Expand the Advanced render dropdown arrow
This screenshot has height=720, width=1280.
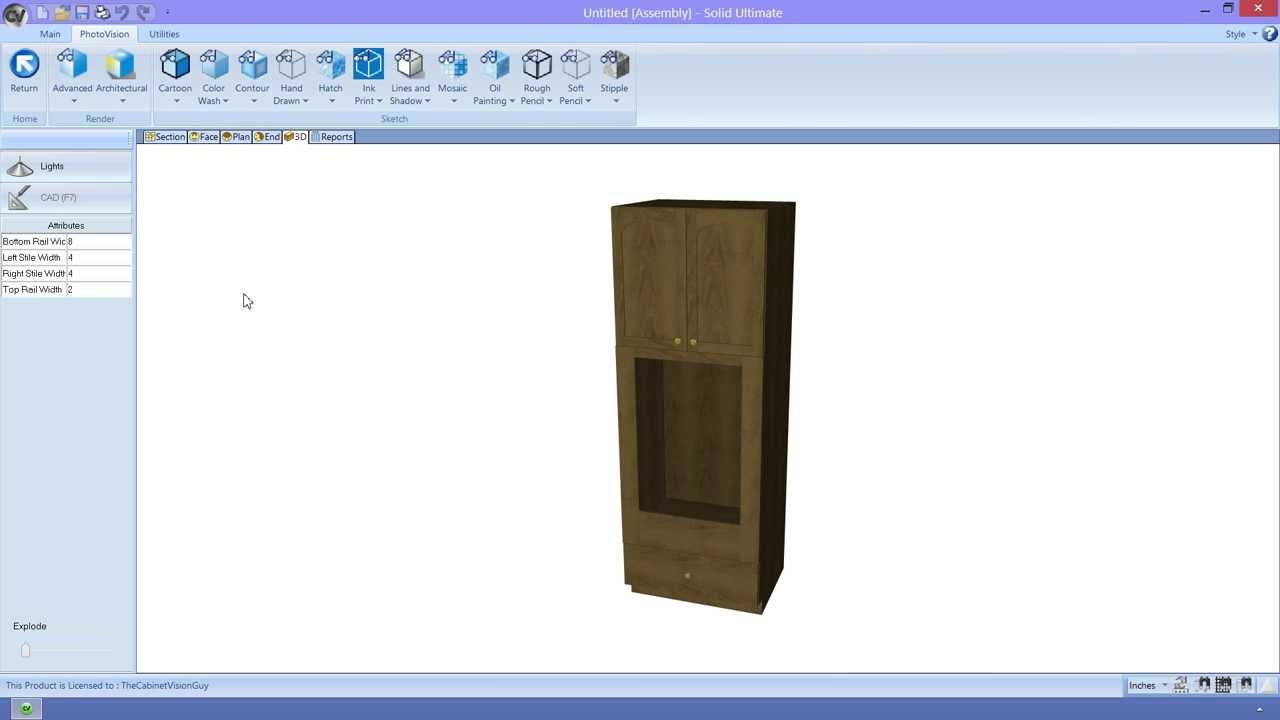tap(73, 101)
